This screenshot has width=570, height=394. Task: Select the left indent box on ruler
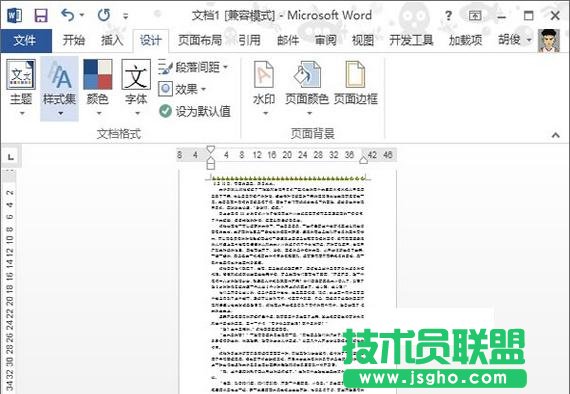point(210,166)
